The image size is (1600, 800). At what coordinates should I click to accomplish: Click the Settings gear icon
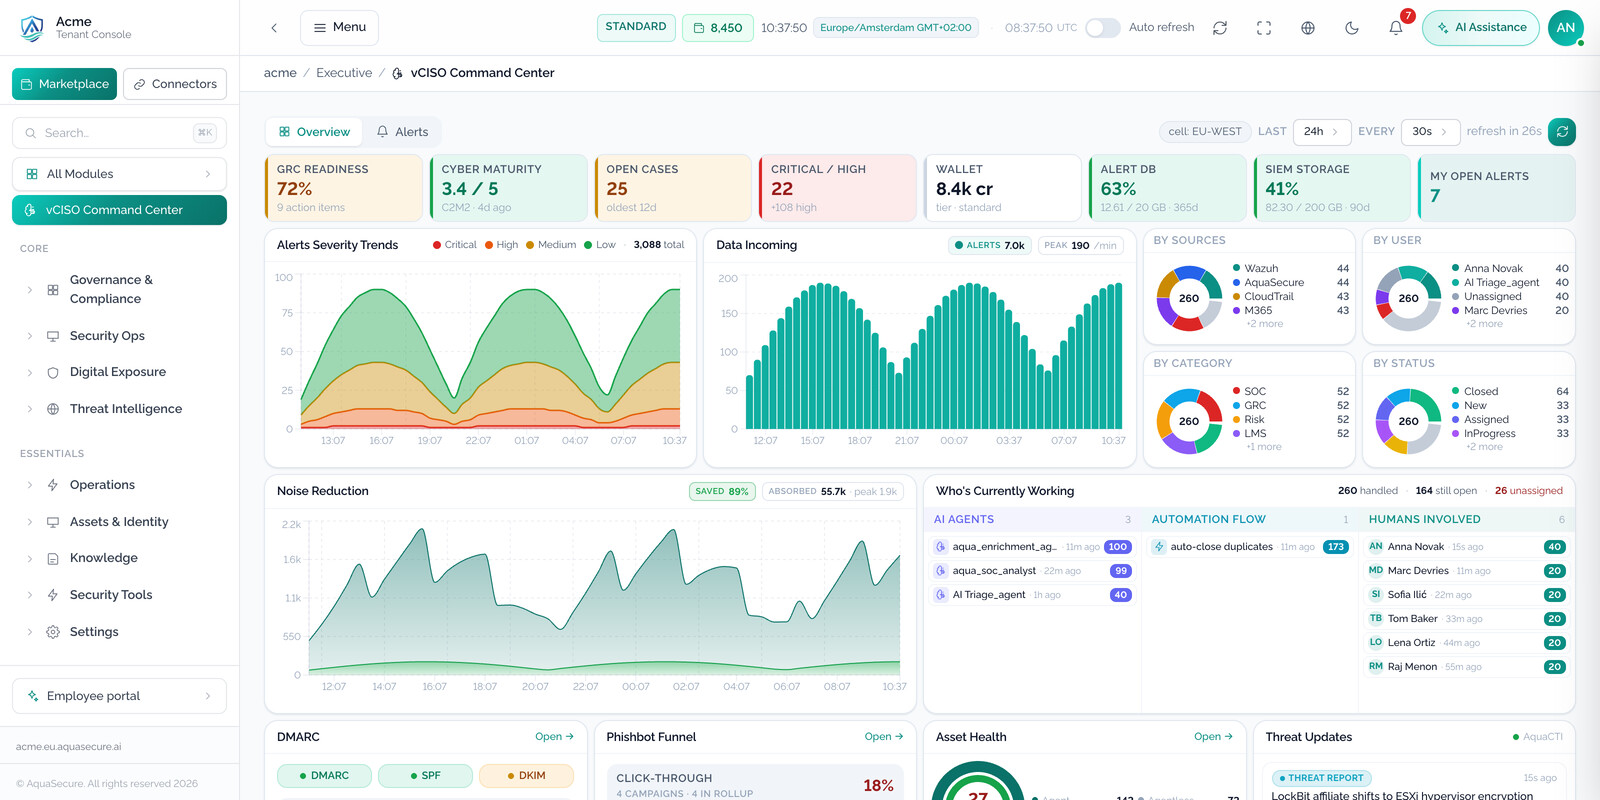(x=53, y=632)
